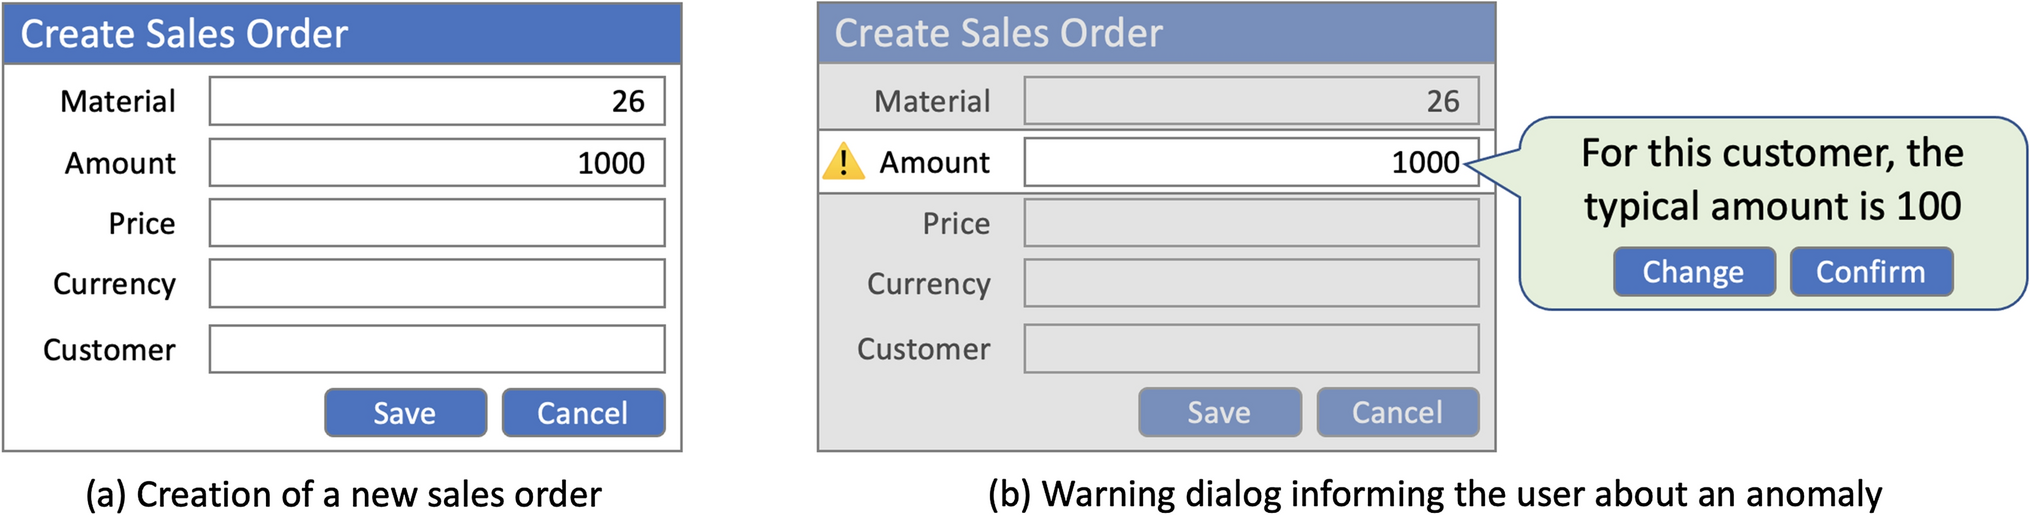Screen dimensions: 2030x515
Task: Focus the empty Currency field in the undimmed form
Action: 437,284
